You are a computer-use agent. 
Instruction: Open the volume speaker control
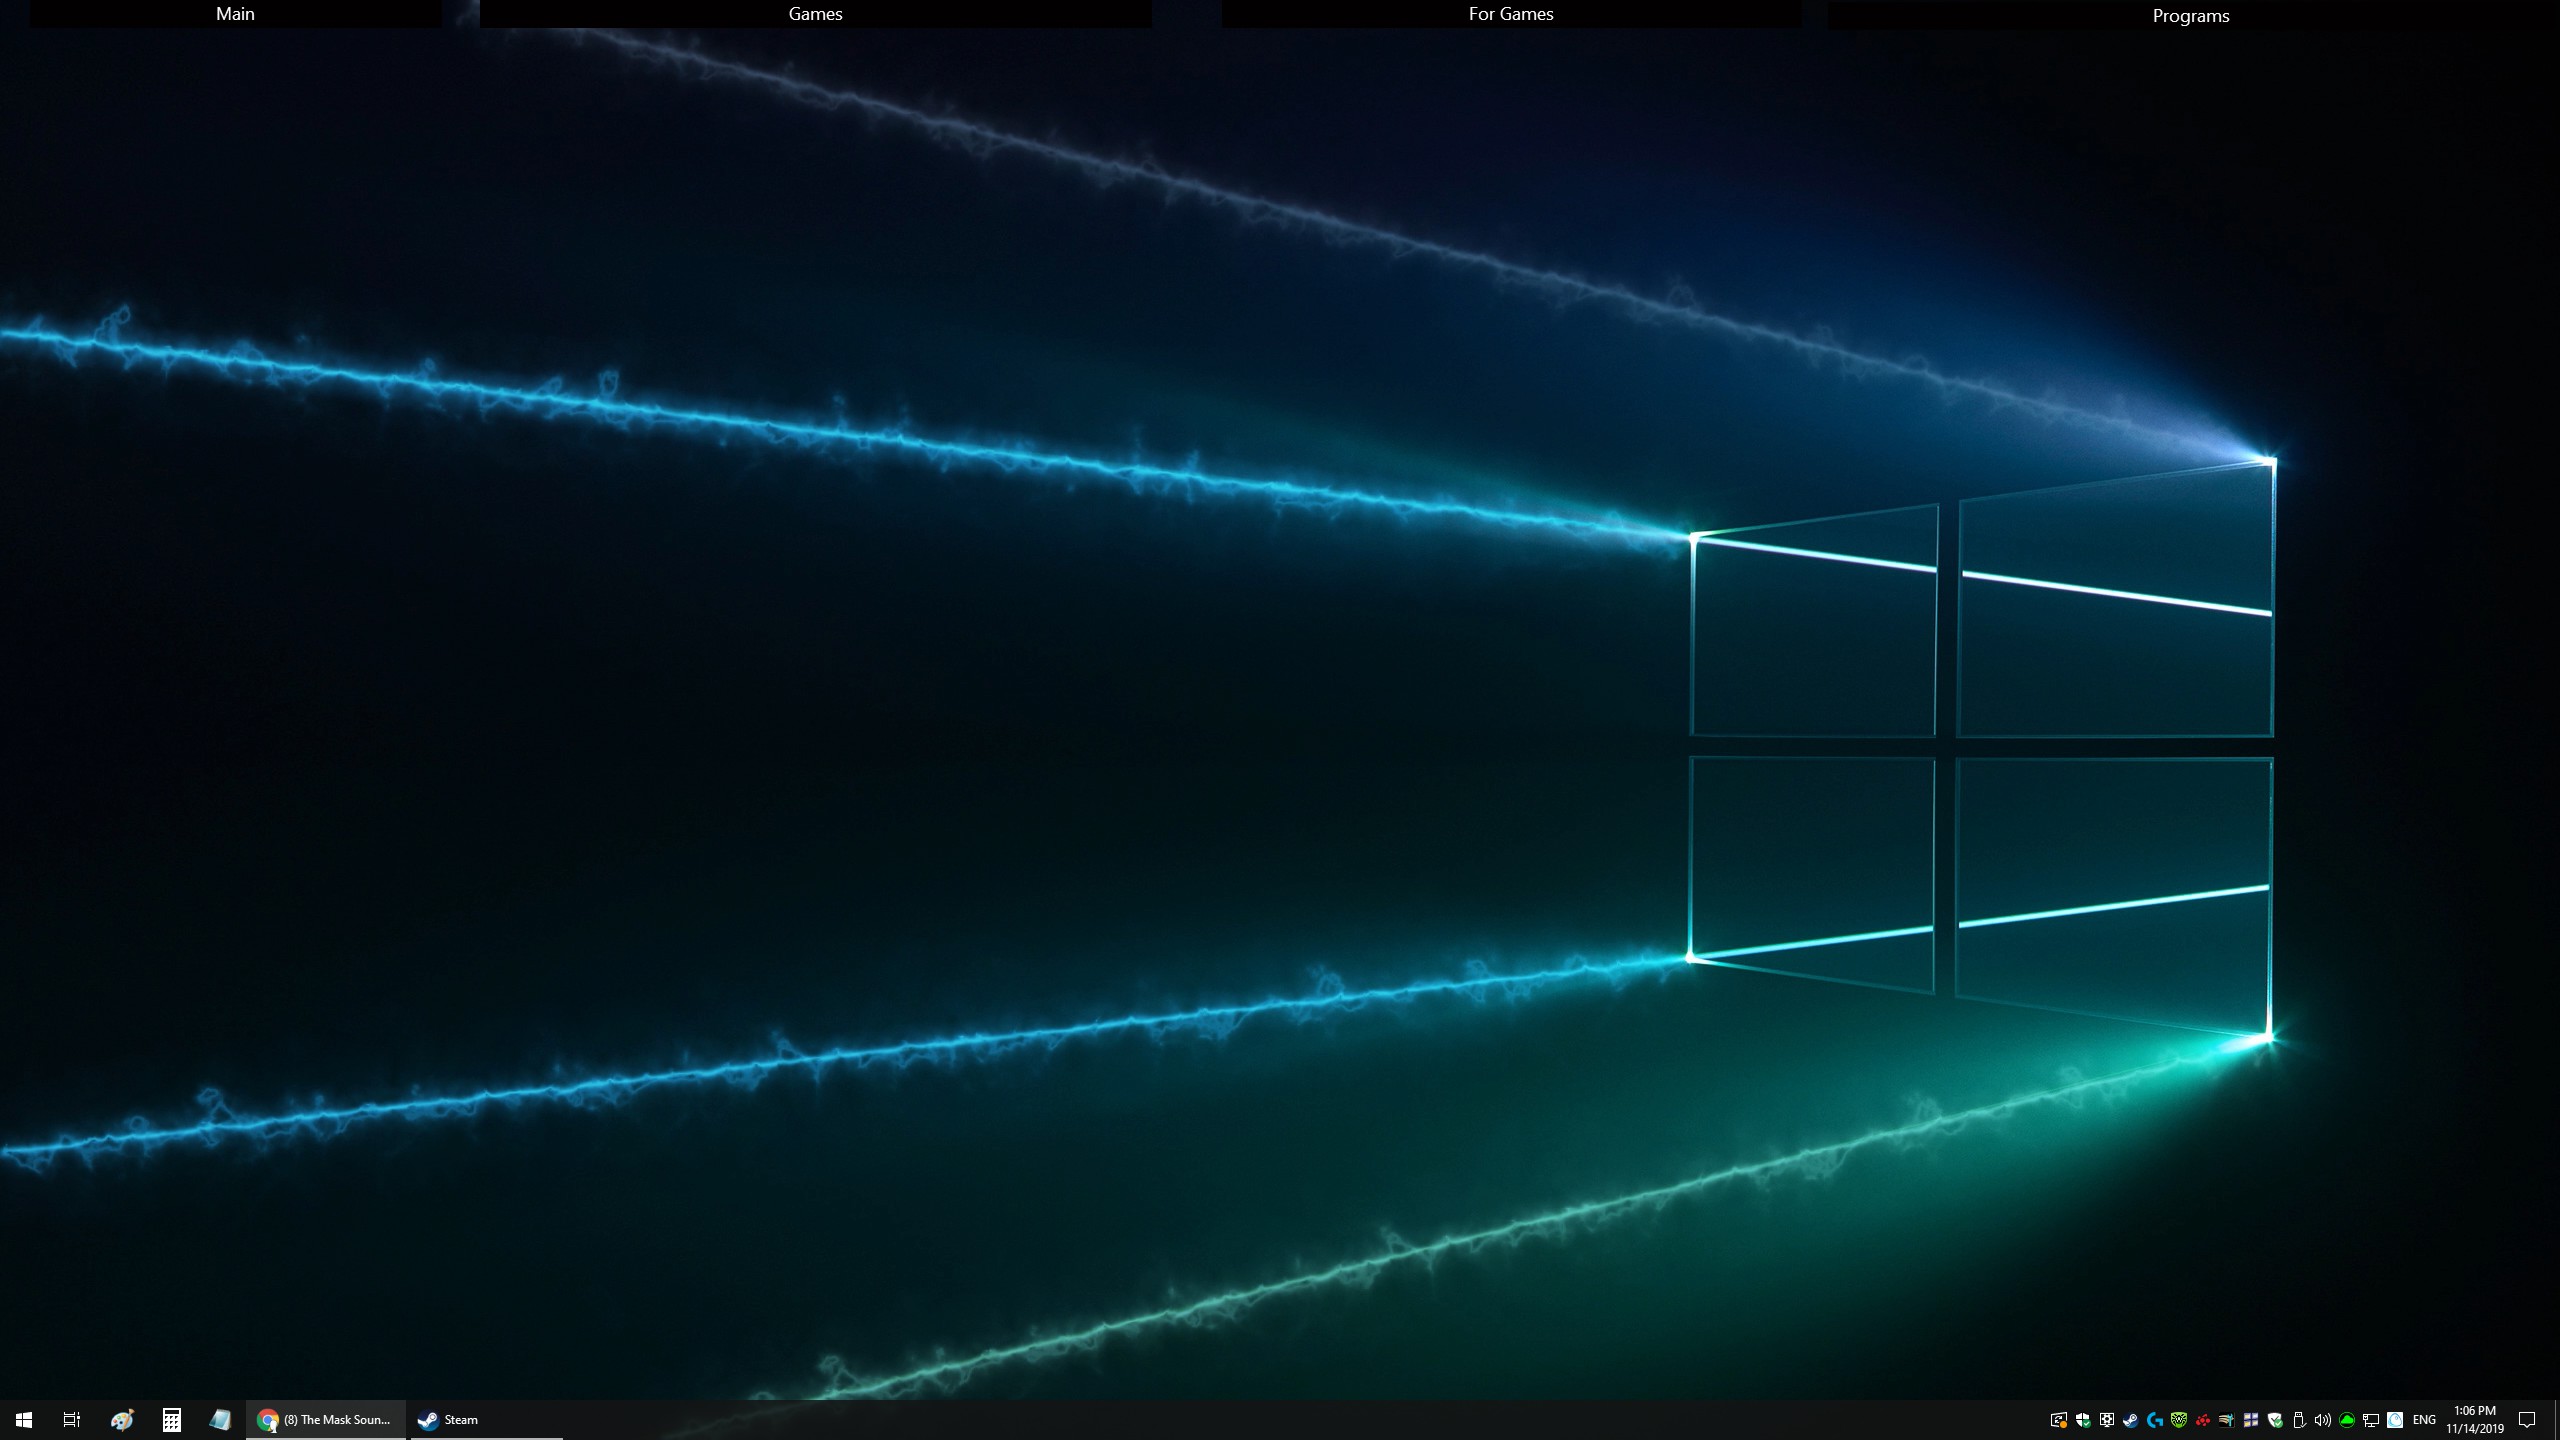(x=2322, y=1420)
